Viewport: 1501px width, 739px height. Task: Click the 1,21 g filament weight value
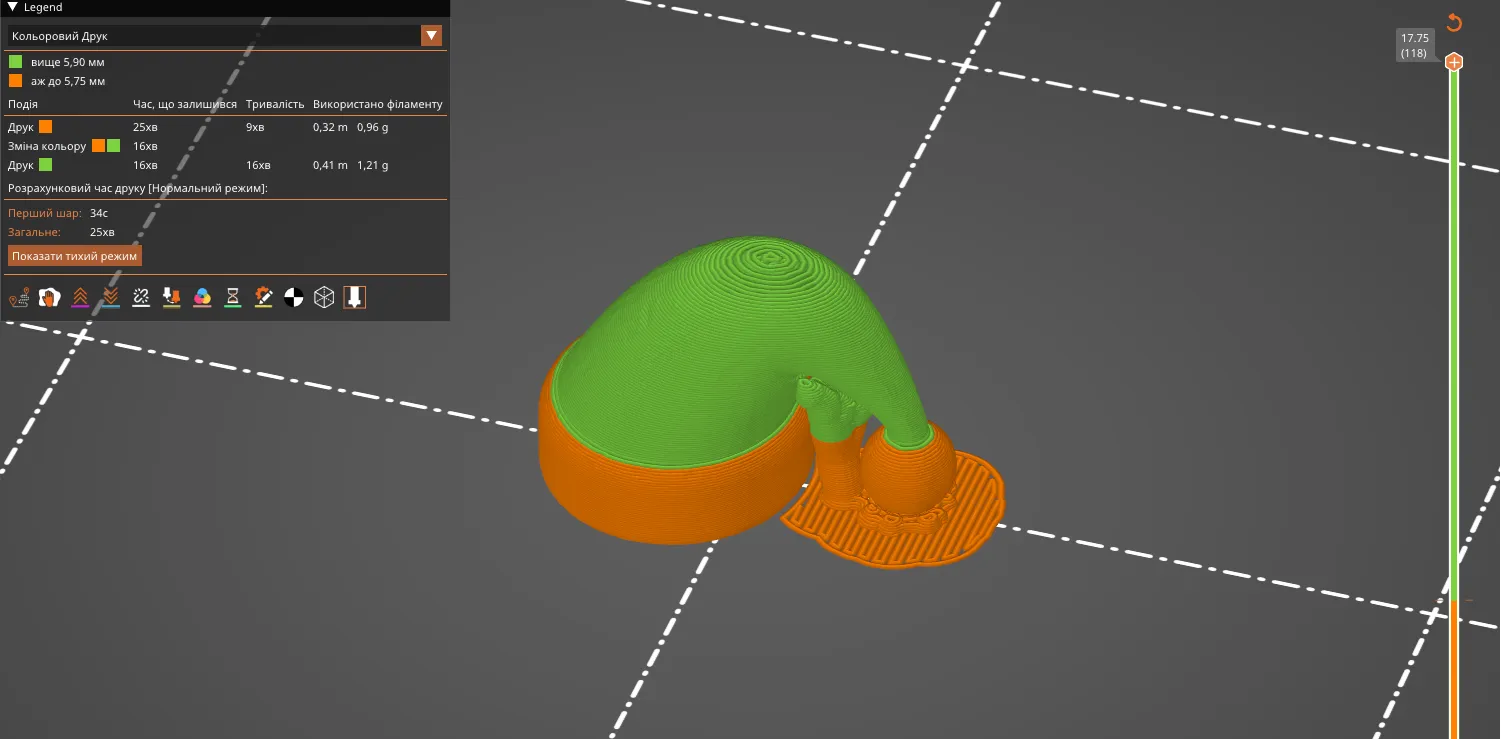(x=373, y=165)
